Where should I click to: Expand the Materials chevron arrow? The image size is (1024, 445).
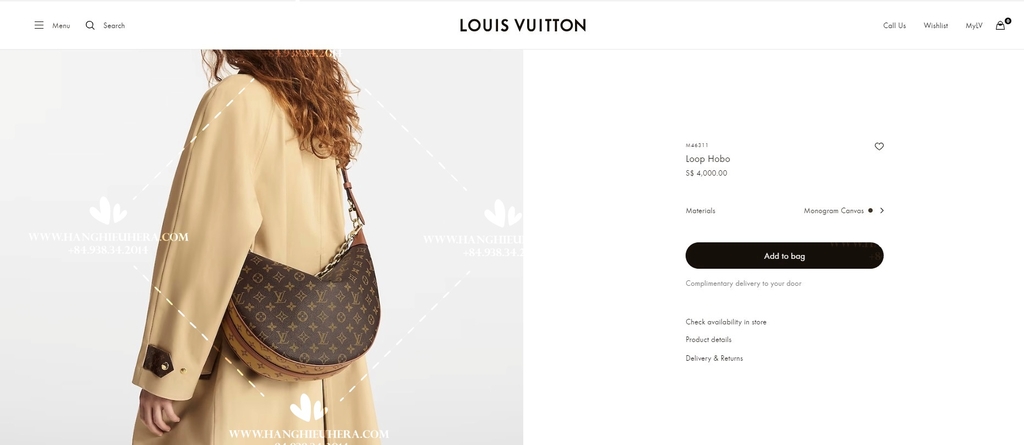coord(882,210)
